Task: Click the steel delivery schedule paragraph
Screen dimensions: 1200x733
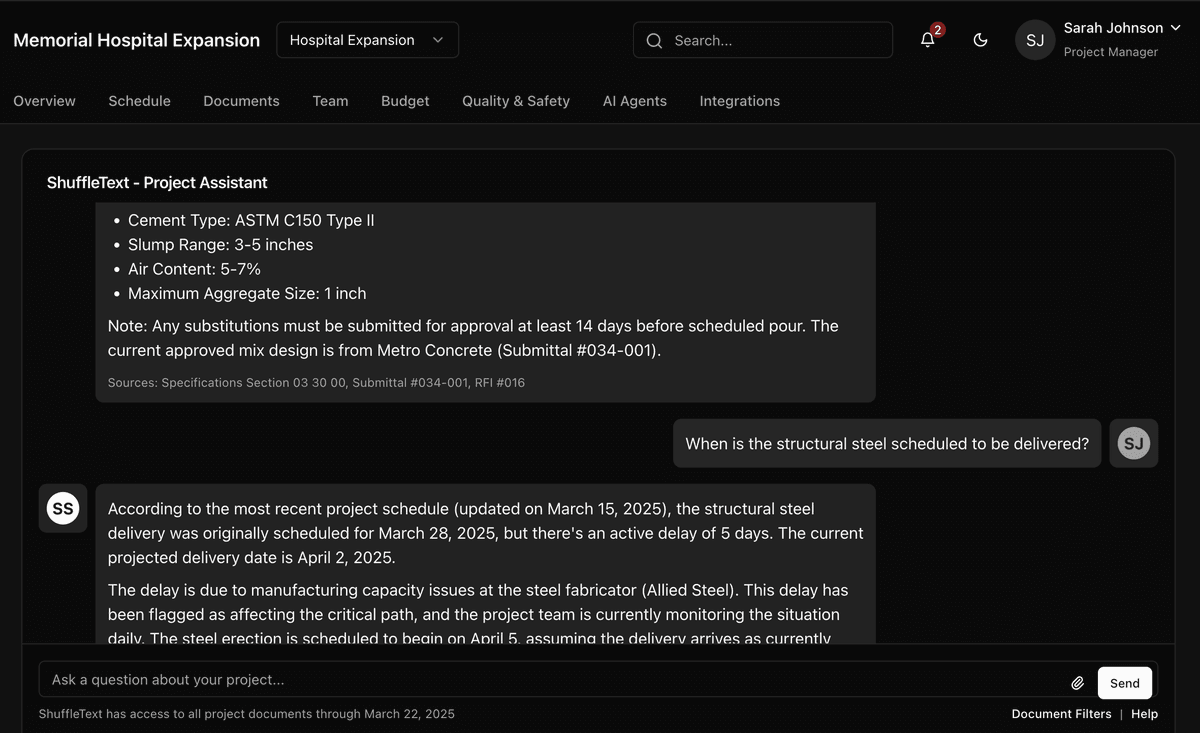Action: (x=485, y=533)
